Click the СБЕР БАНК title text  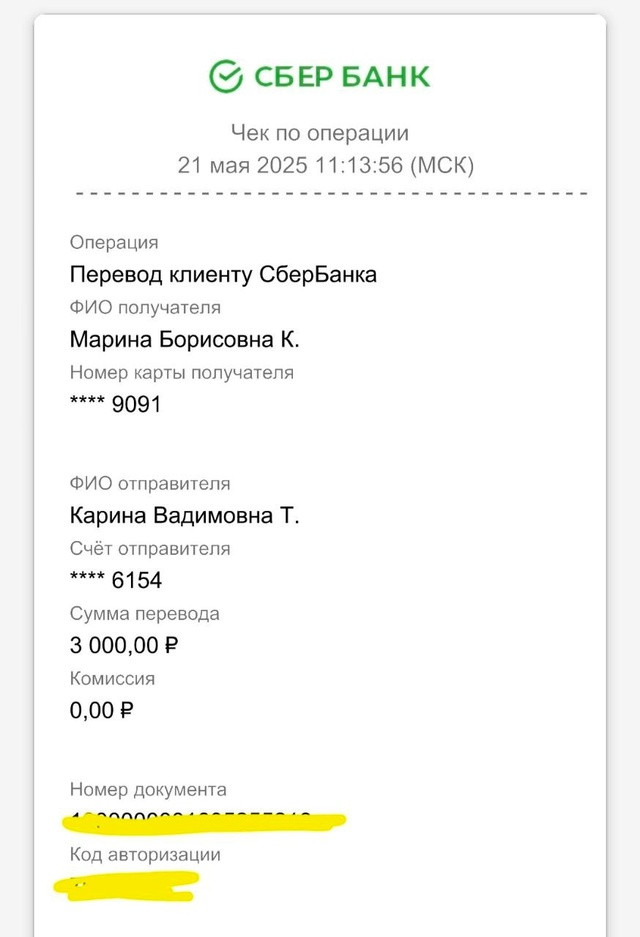[342, 77]
